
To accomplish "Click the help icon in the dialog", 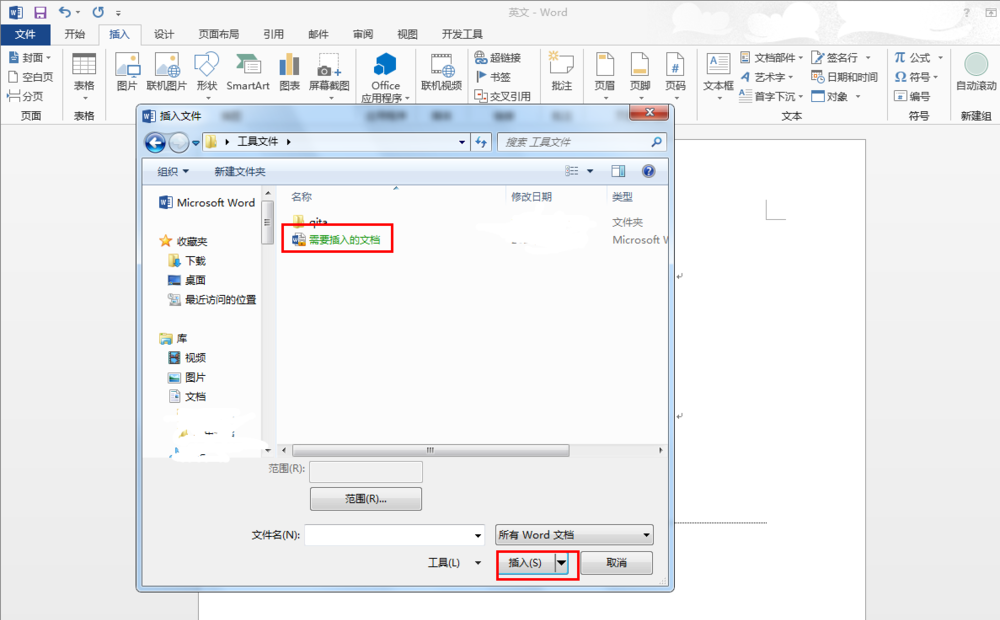I will click(649, 170).
